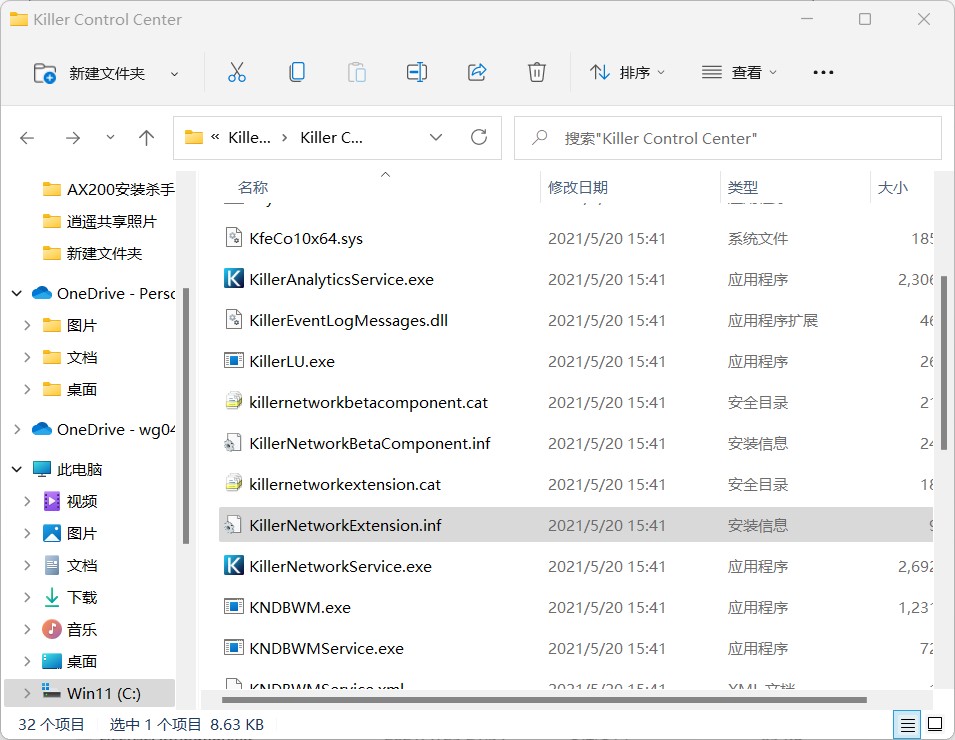Sort by the 名称 column header

253,188
